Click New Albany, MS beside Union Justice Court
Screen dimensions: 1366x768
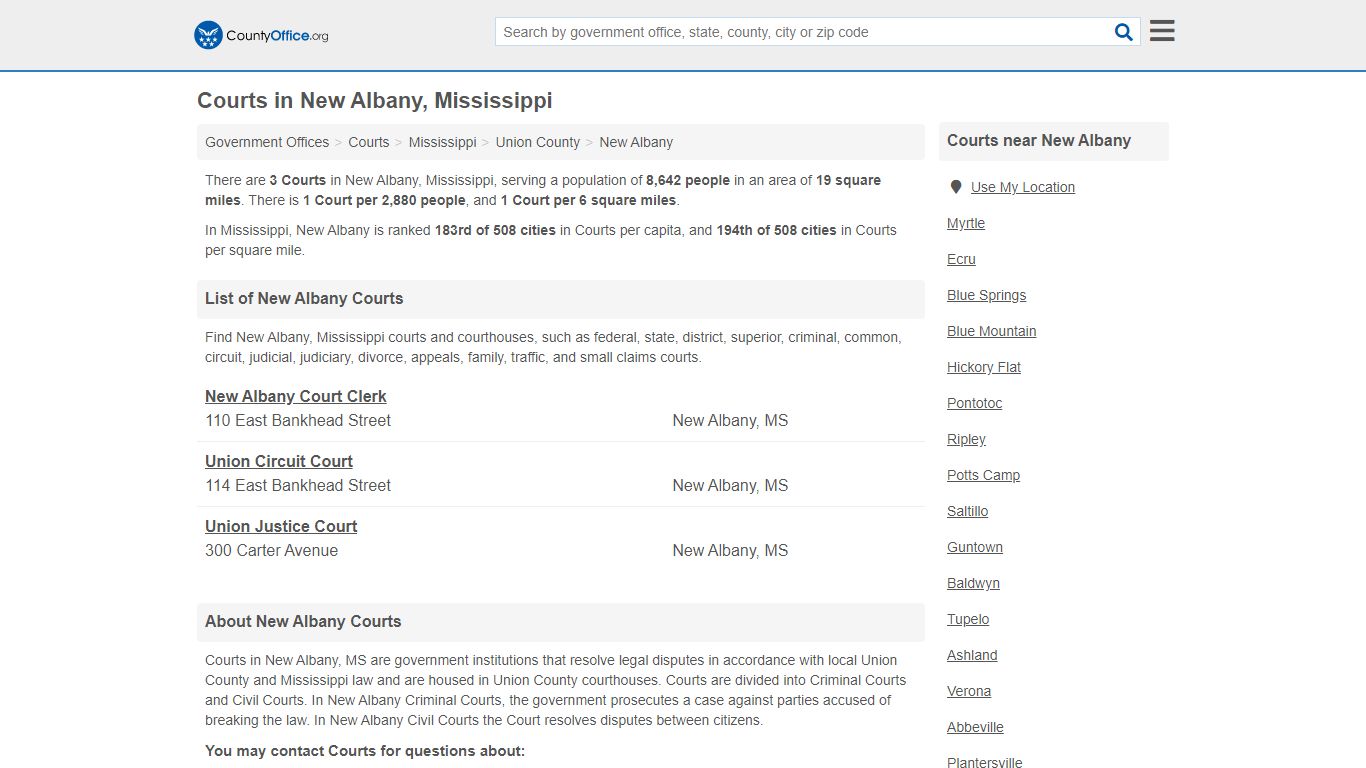click(x=730, y=550)
